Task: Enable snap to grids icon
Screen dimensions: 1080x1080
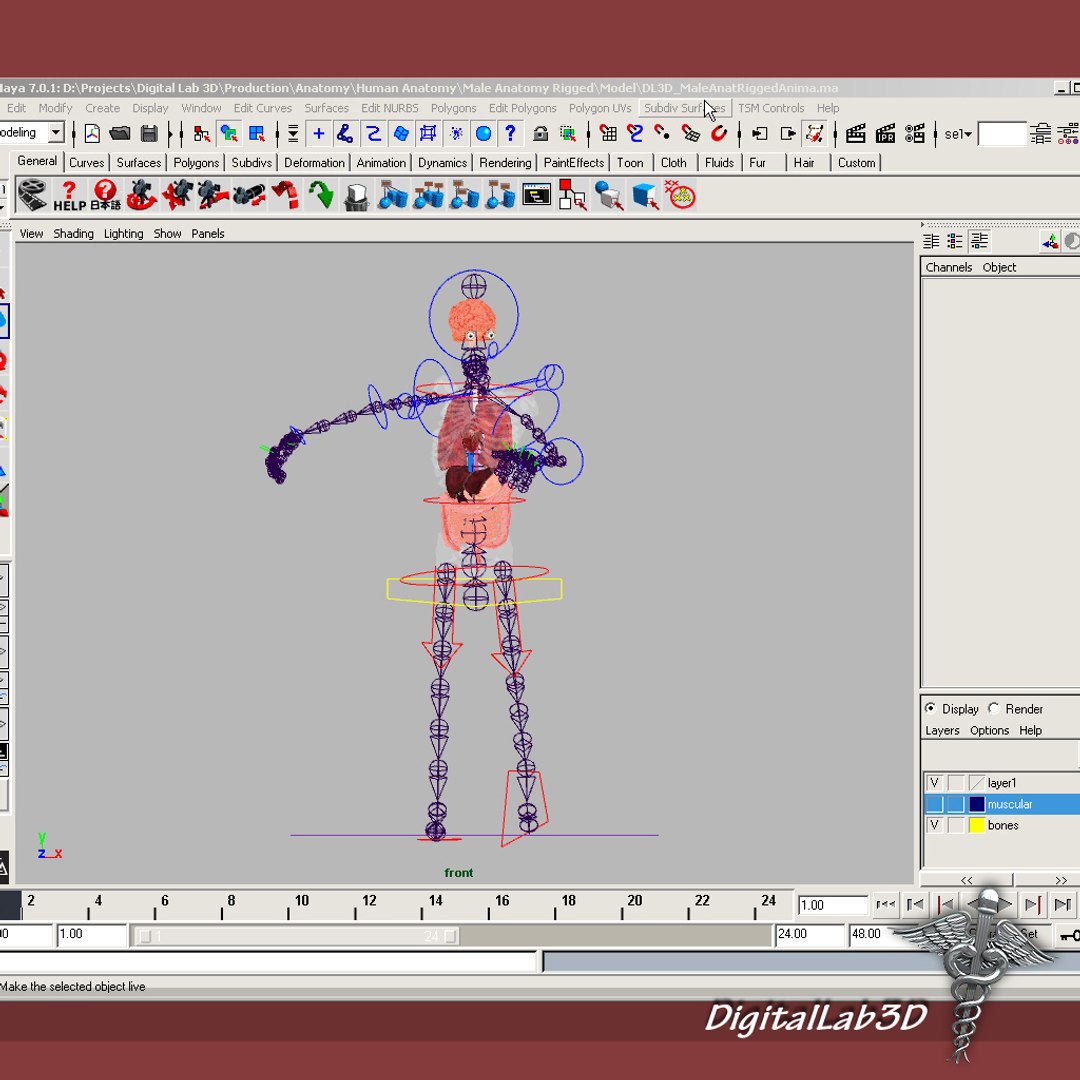Action: (x=608, y=134)
